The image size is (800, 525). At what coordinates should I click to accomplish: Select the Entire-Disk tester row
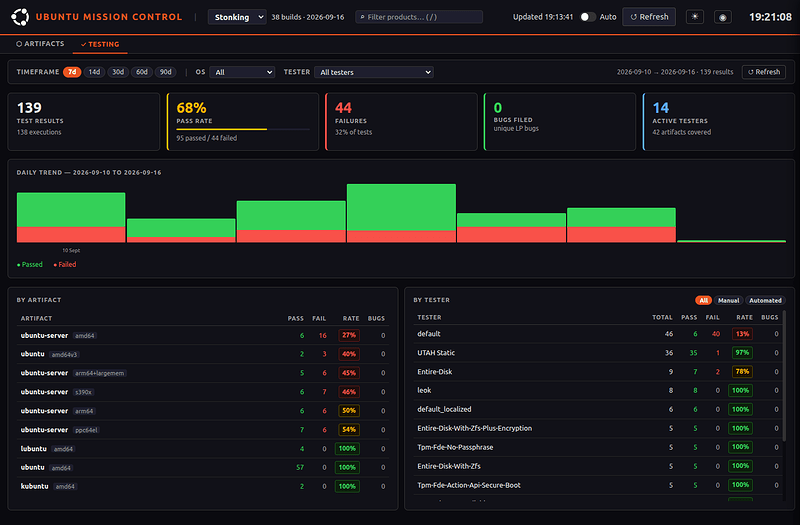pyautogui.click(x=597, y=371)
